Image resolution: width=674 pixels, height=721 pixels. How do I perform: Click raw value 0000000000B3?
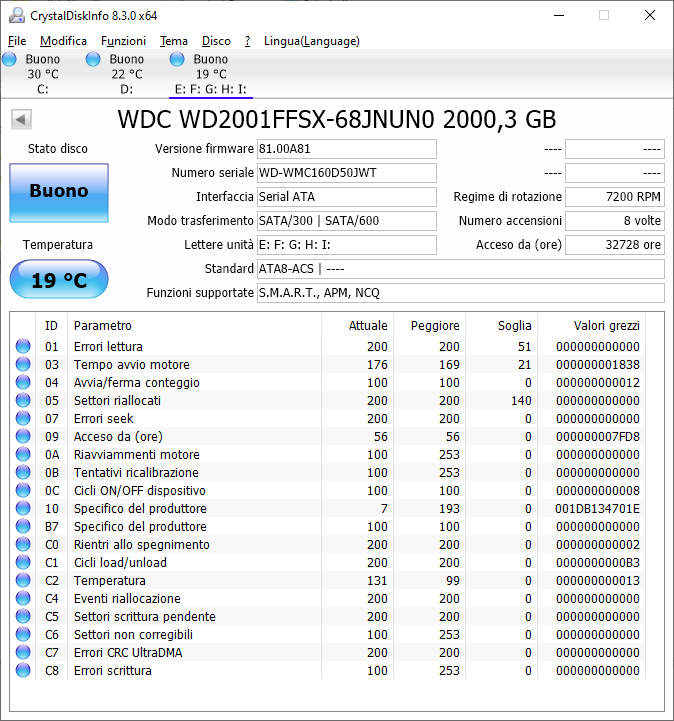[x=598, y=562]
